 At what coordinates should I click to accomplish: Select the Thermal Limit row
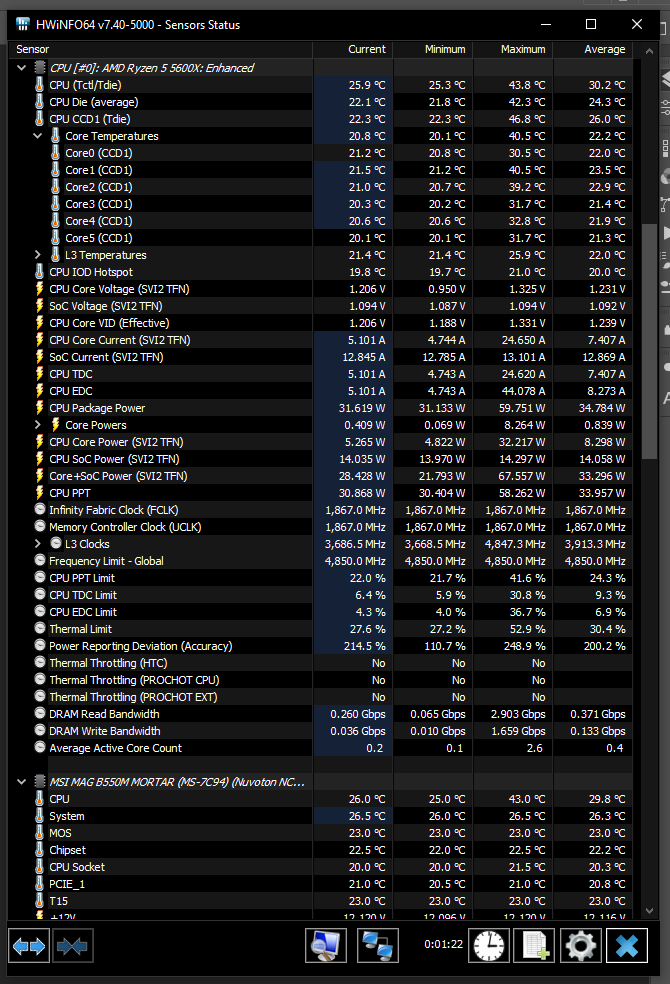pos(320,629)
